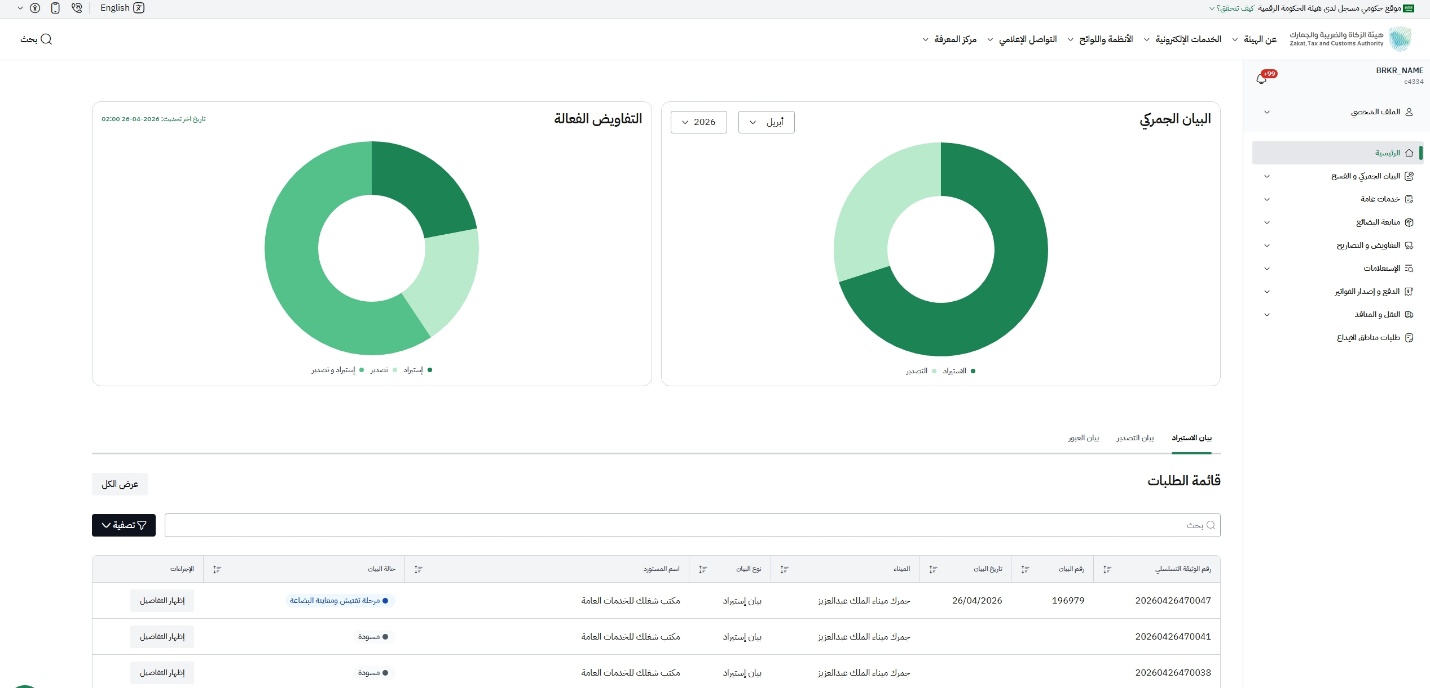
Task: Switch to بيان العبور tab
Action: click(x=1083, y=438)
